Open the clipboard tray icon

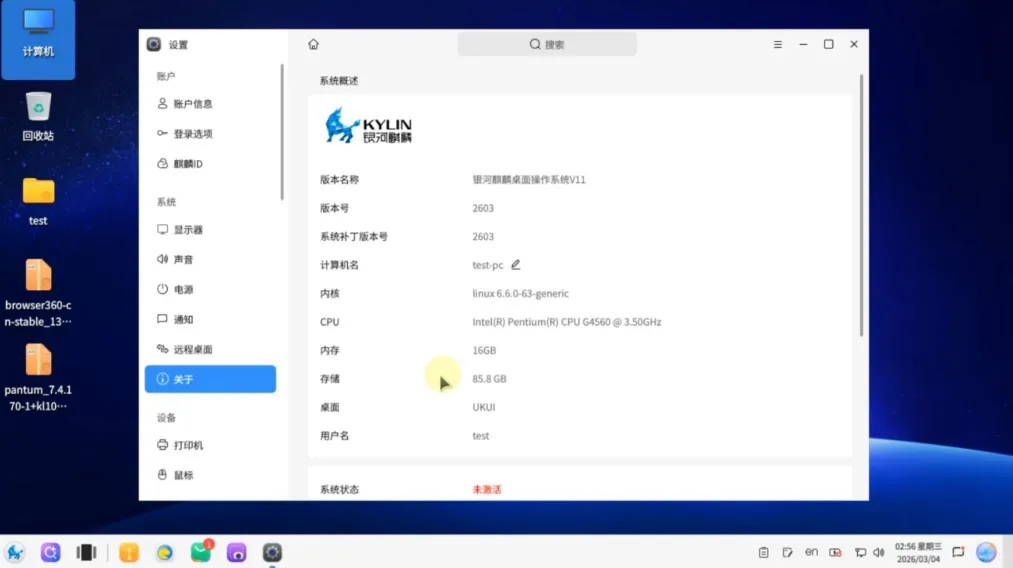pos(764,552)
